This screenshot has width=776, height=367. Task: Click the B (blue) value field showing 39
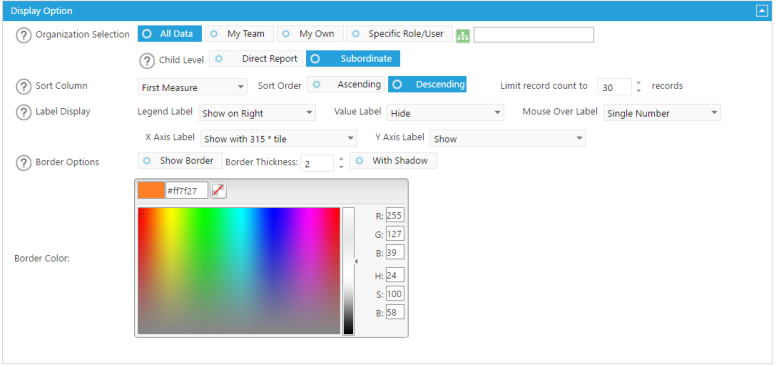[395, 252]
